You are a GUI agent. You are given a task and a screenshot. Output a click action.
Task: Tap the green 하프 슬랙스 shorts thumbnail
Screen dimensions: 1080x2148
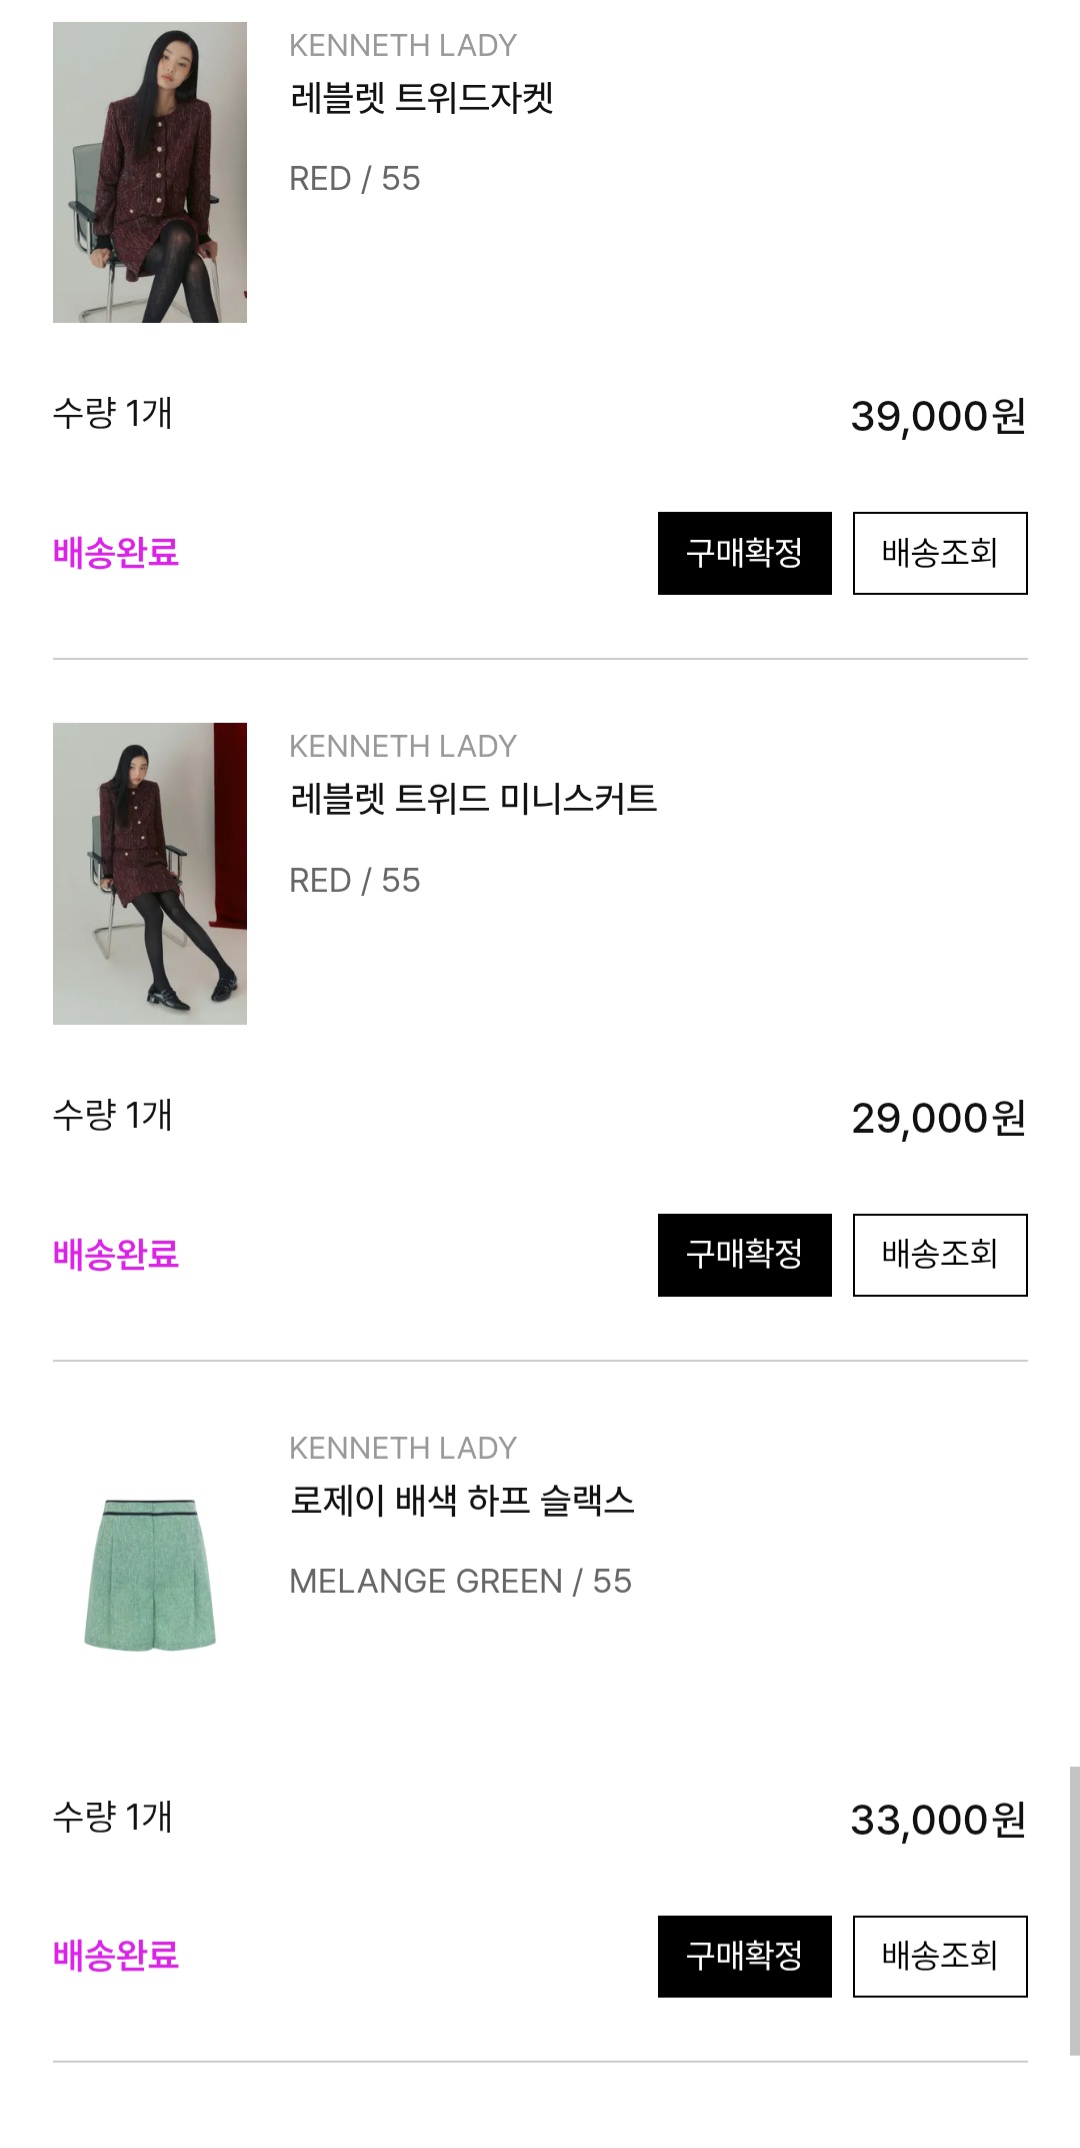[x=150, y=1575]
